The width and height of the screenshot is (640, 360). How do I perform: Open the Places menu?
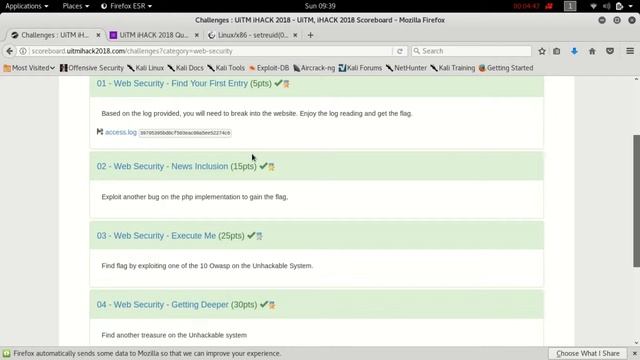pyautogui.click(x=76, y=6)
